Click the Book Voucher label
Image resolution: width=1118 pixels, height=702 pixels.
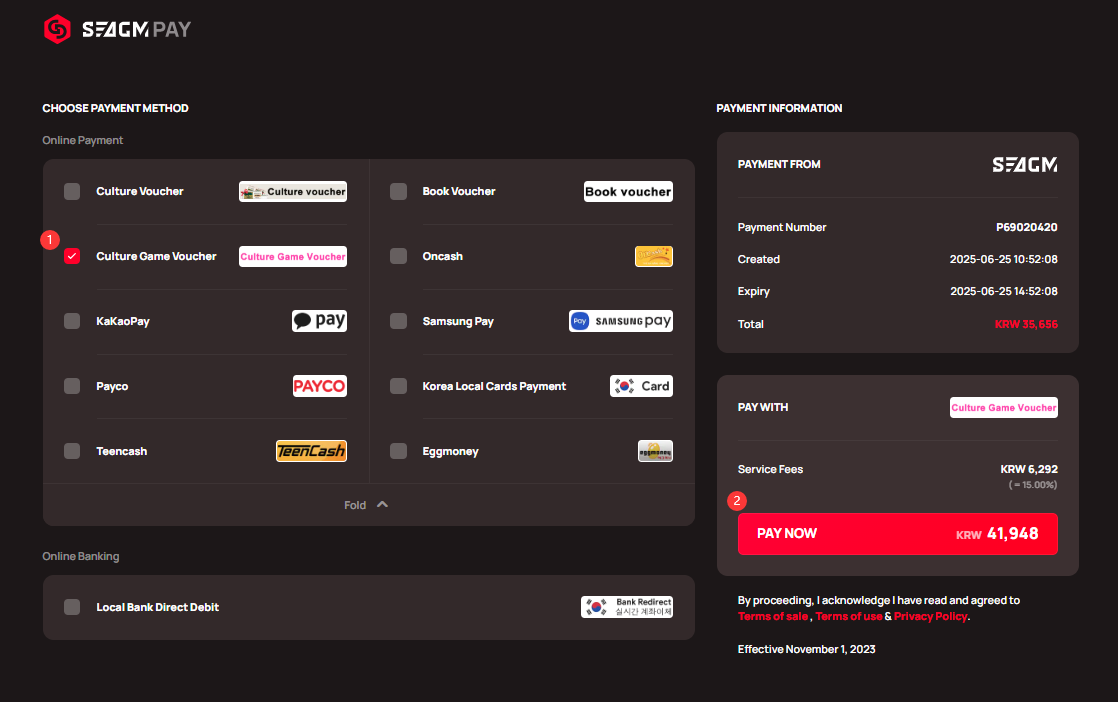pos(458,192)
